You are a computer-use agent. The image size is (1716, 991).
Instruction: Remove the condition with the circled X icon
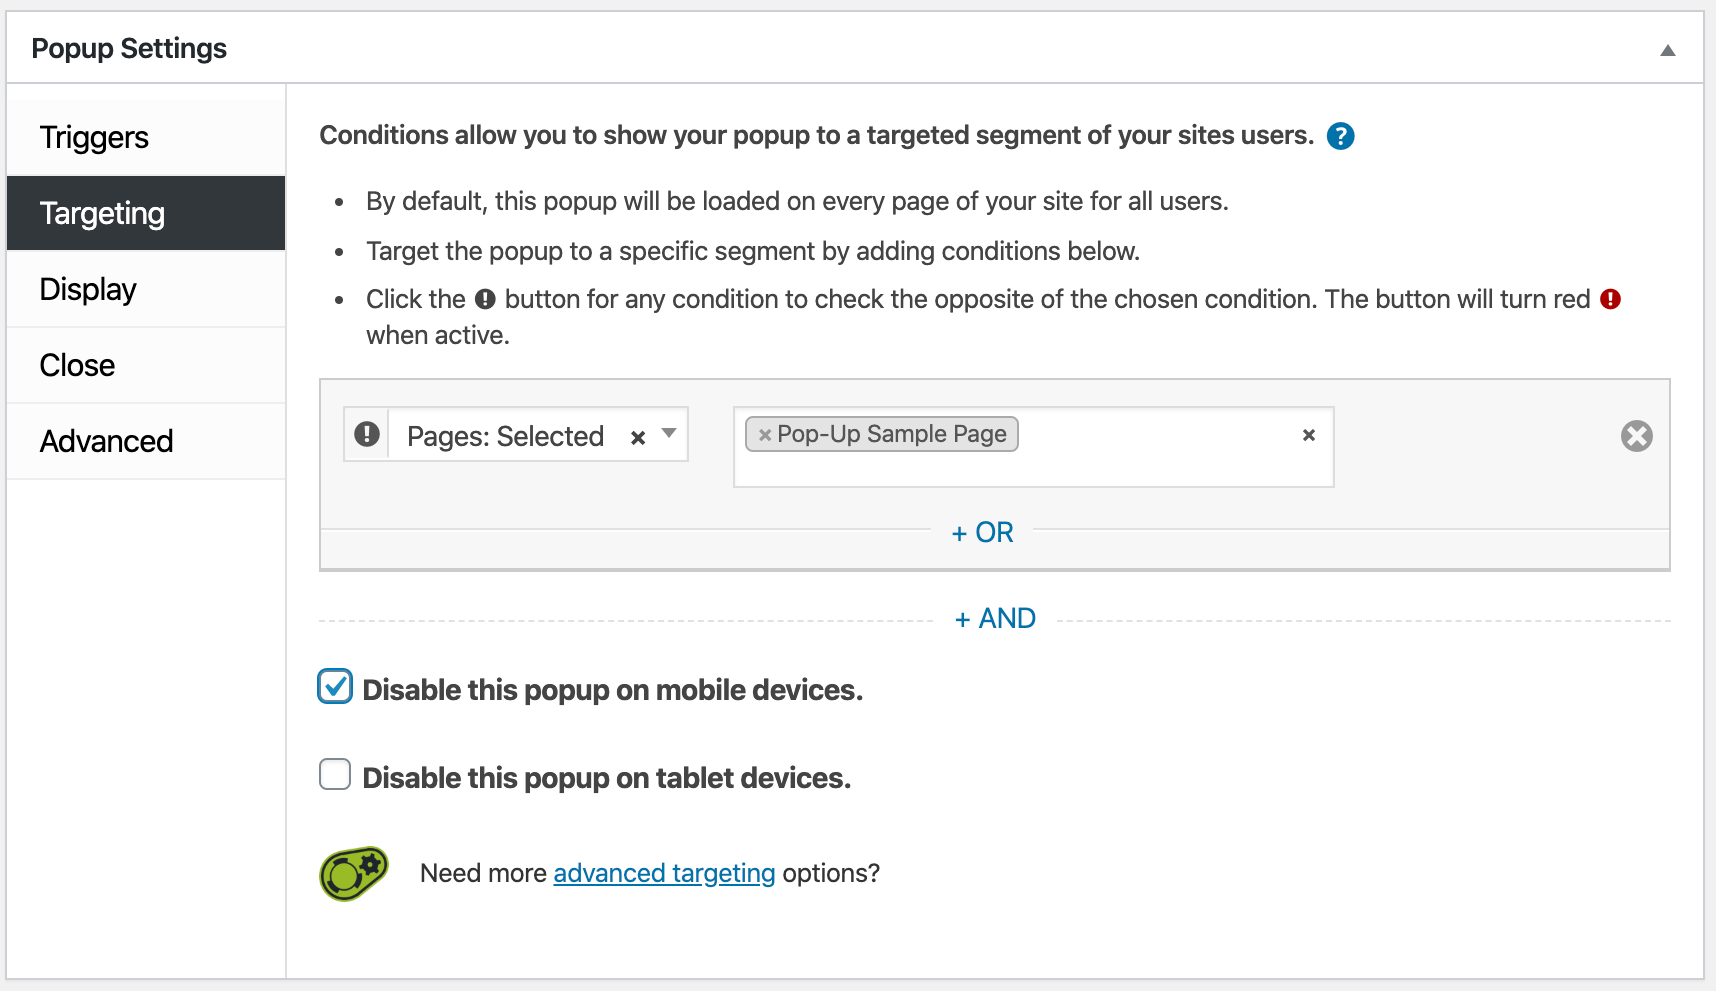(1636, 436)
